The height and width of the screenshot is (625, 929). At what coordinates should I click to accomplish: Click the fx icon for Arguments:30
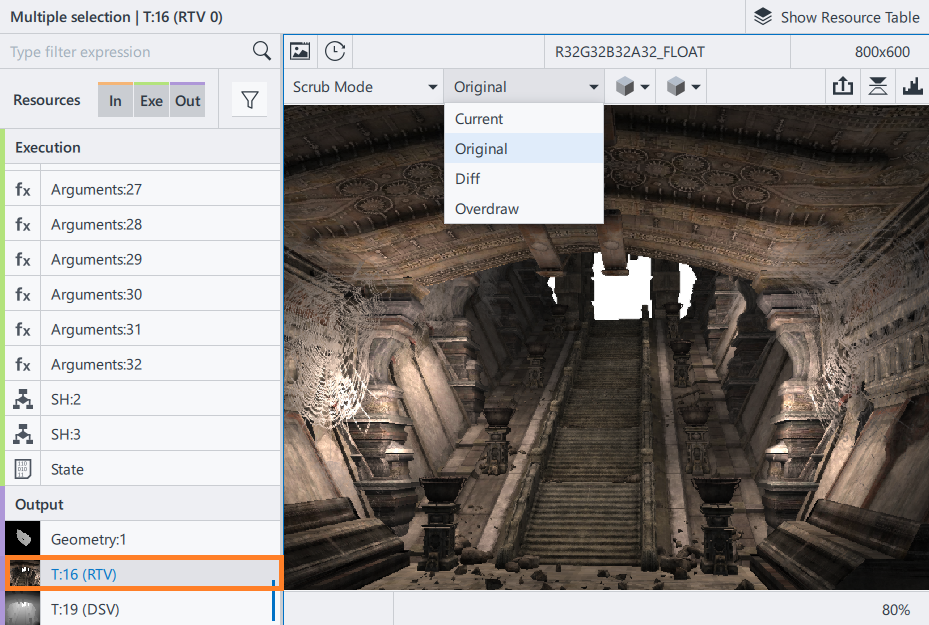pos(23,294)
